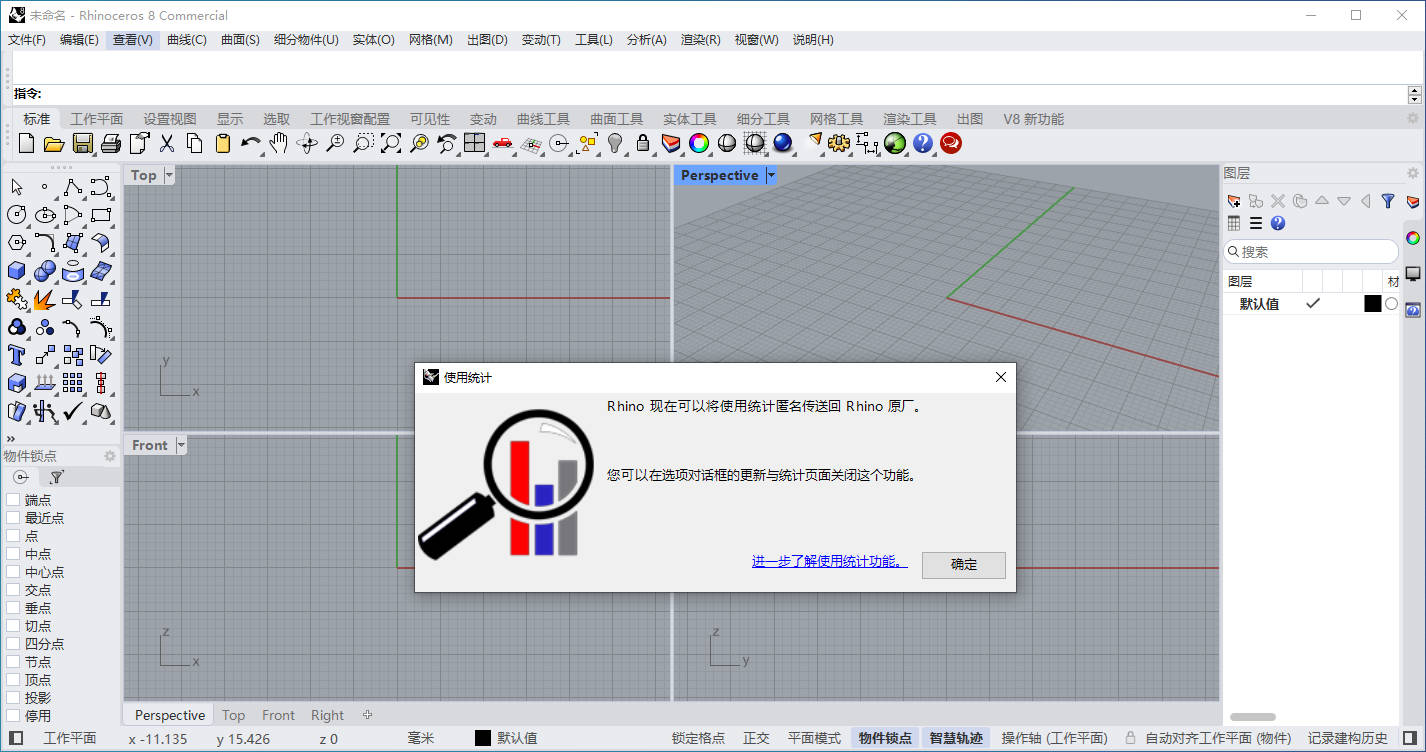Open the Perspective viewport dropdown arrow
The height and width of the screenshot is (752, 1426).
click(x=771, y=175)
